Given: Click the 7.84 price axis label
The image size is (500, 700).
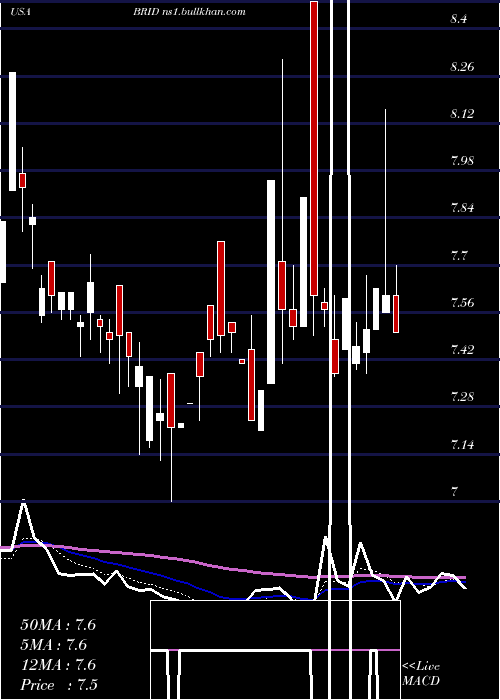Looking at the screenshot, I should coord(462,208).
